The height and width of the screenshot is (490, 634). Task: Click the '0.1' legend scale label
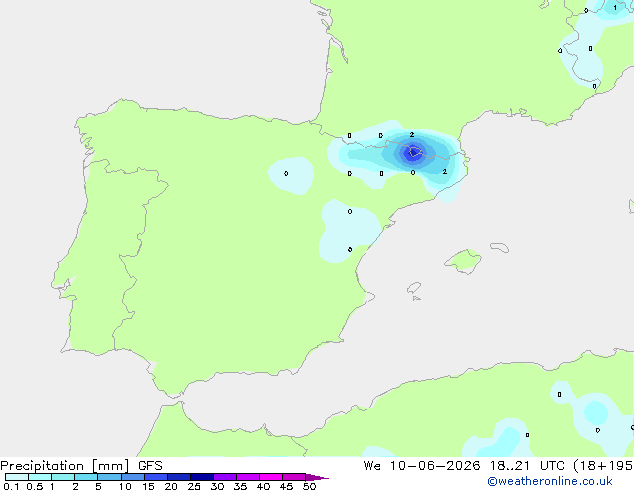point(11,486)
